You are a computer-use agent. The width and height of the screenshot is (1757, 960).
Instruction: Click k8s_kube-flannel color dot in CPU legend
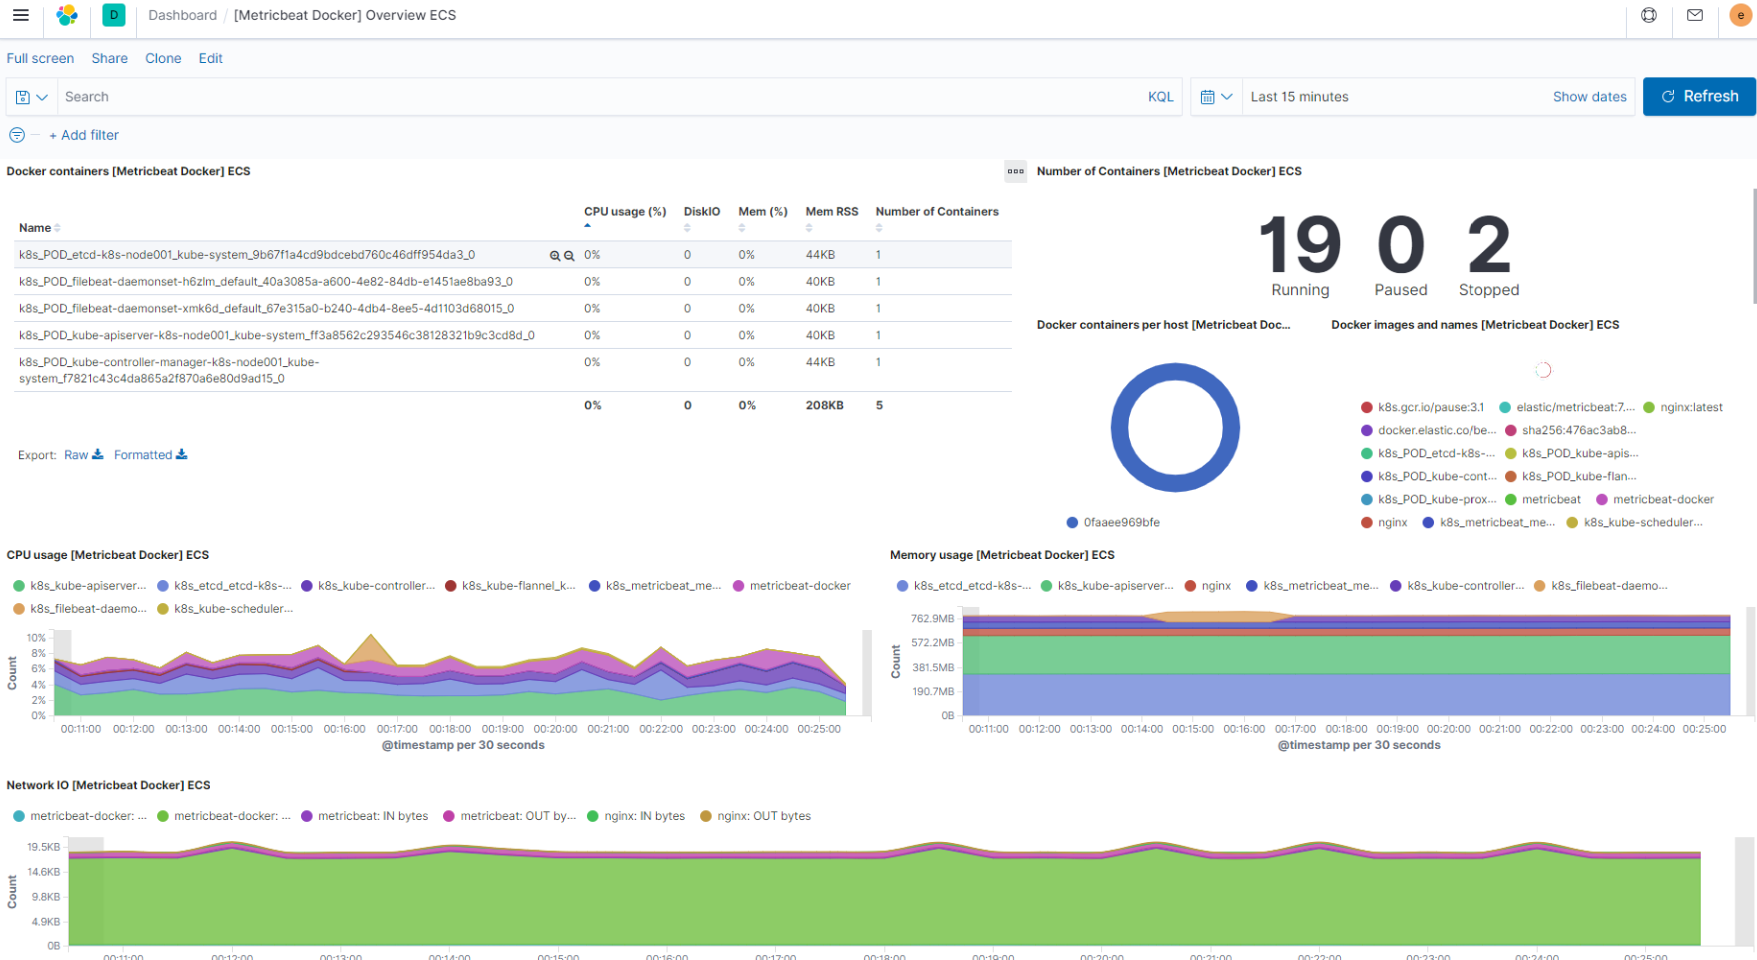coord(451,586)
